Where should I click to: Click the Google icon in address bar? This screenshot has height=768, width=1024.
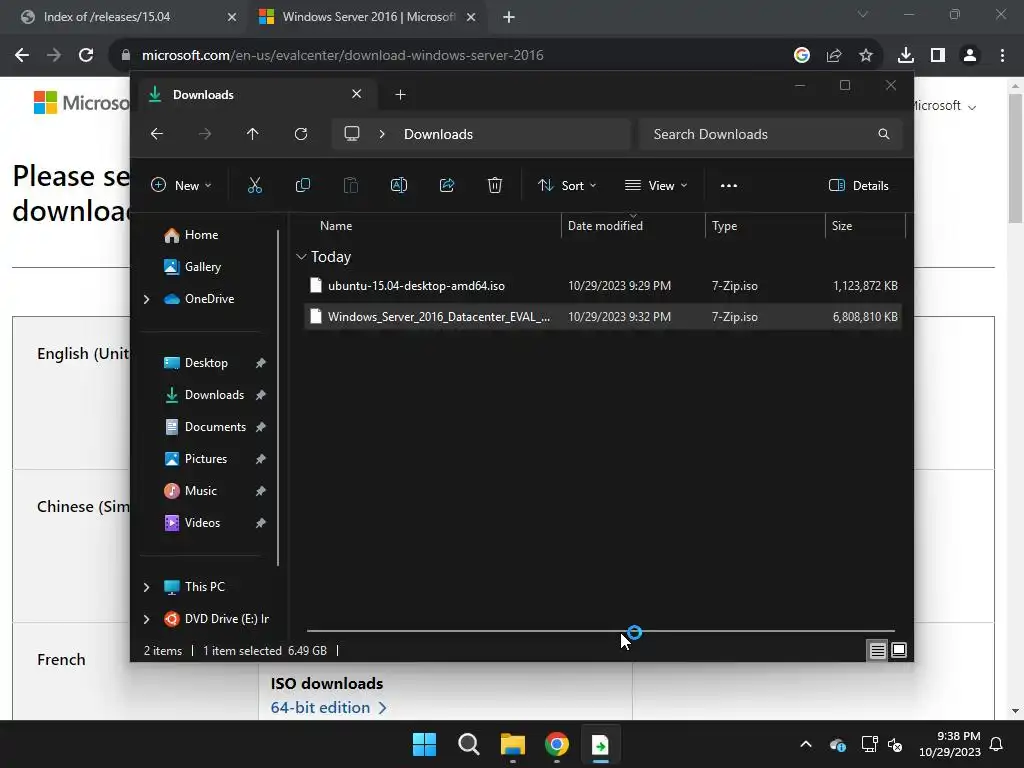tap(802, 56)
